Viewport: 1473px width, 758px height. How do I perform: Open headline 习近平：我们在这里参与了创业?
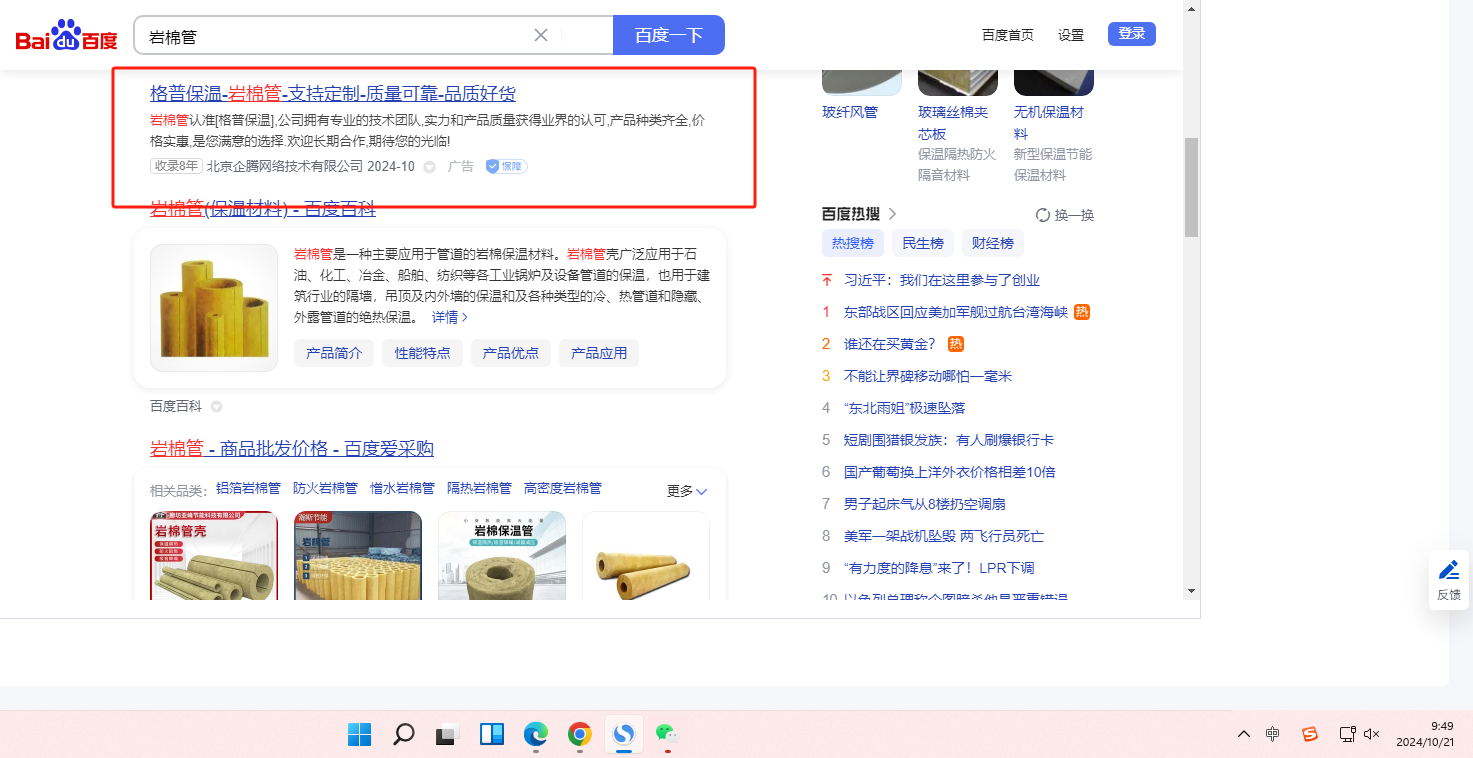942,280
